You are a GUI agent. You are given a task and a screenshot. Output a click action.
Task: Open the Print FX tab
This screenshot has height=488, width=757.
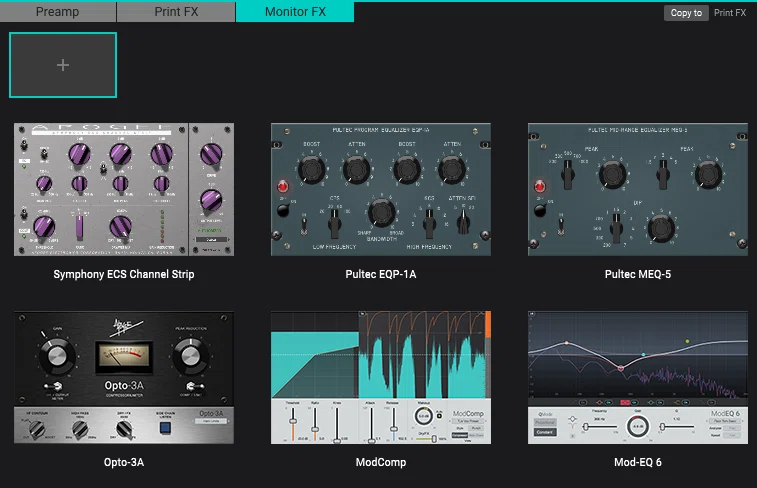coord(176,12)
